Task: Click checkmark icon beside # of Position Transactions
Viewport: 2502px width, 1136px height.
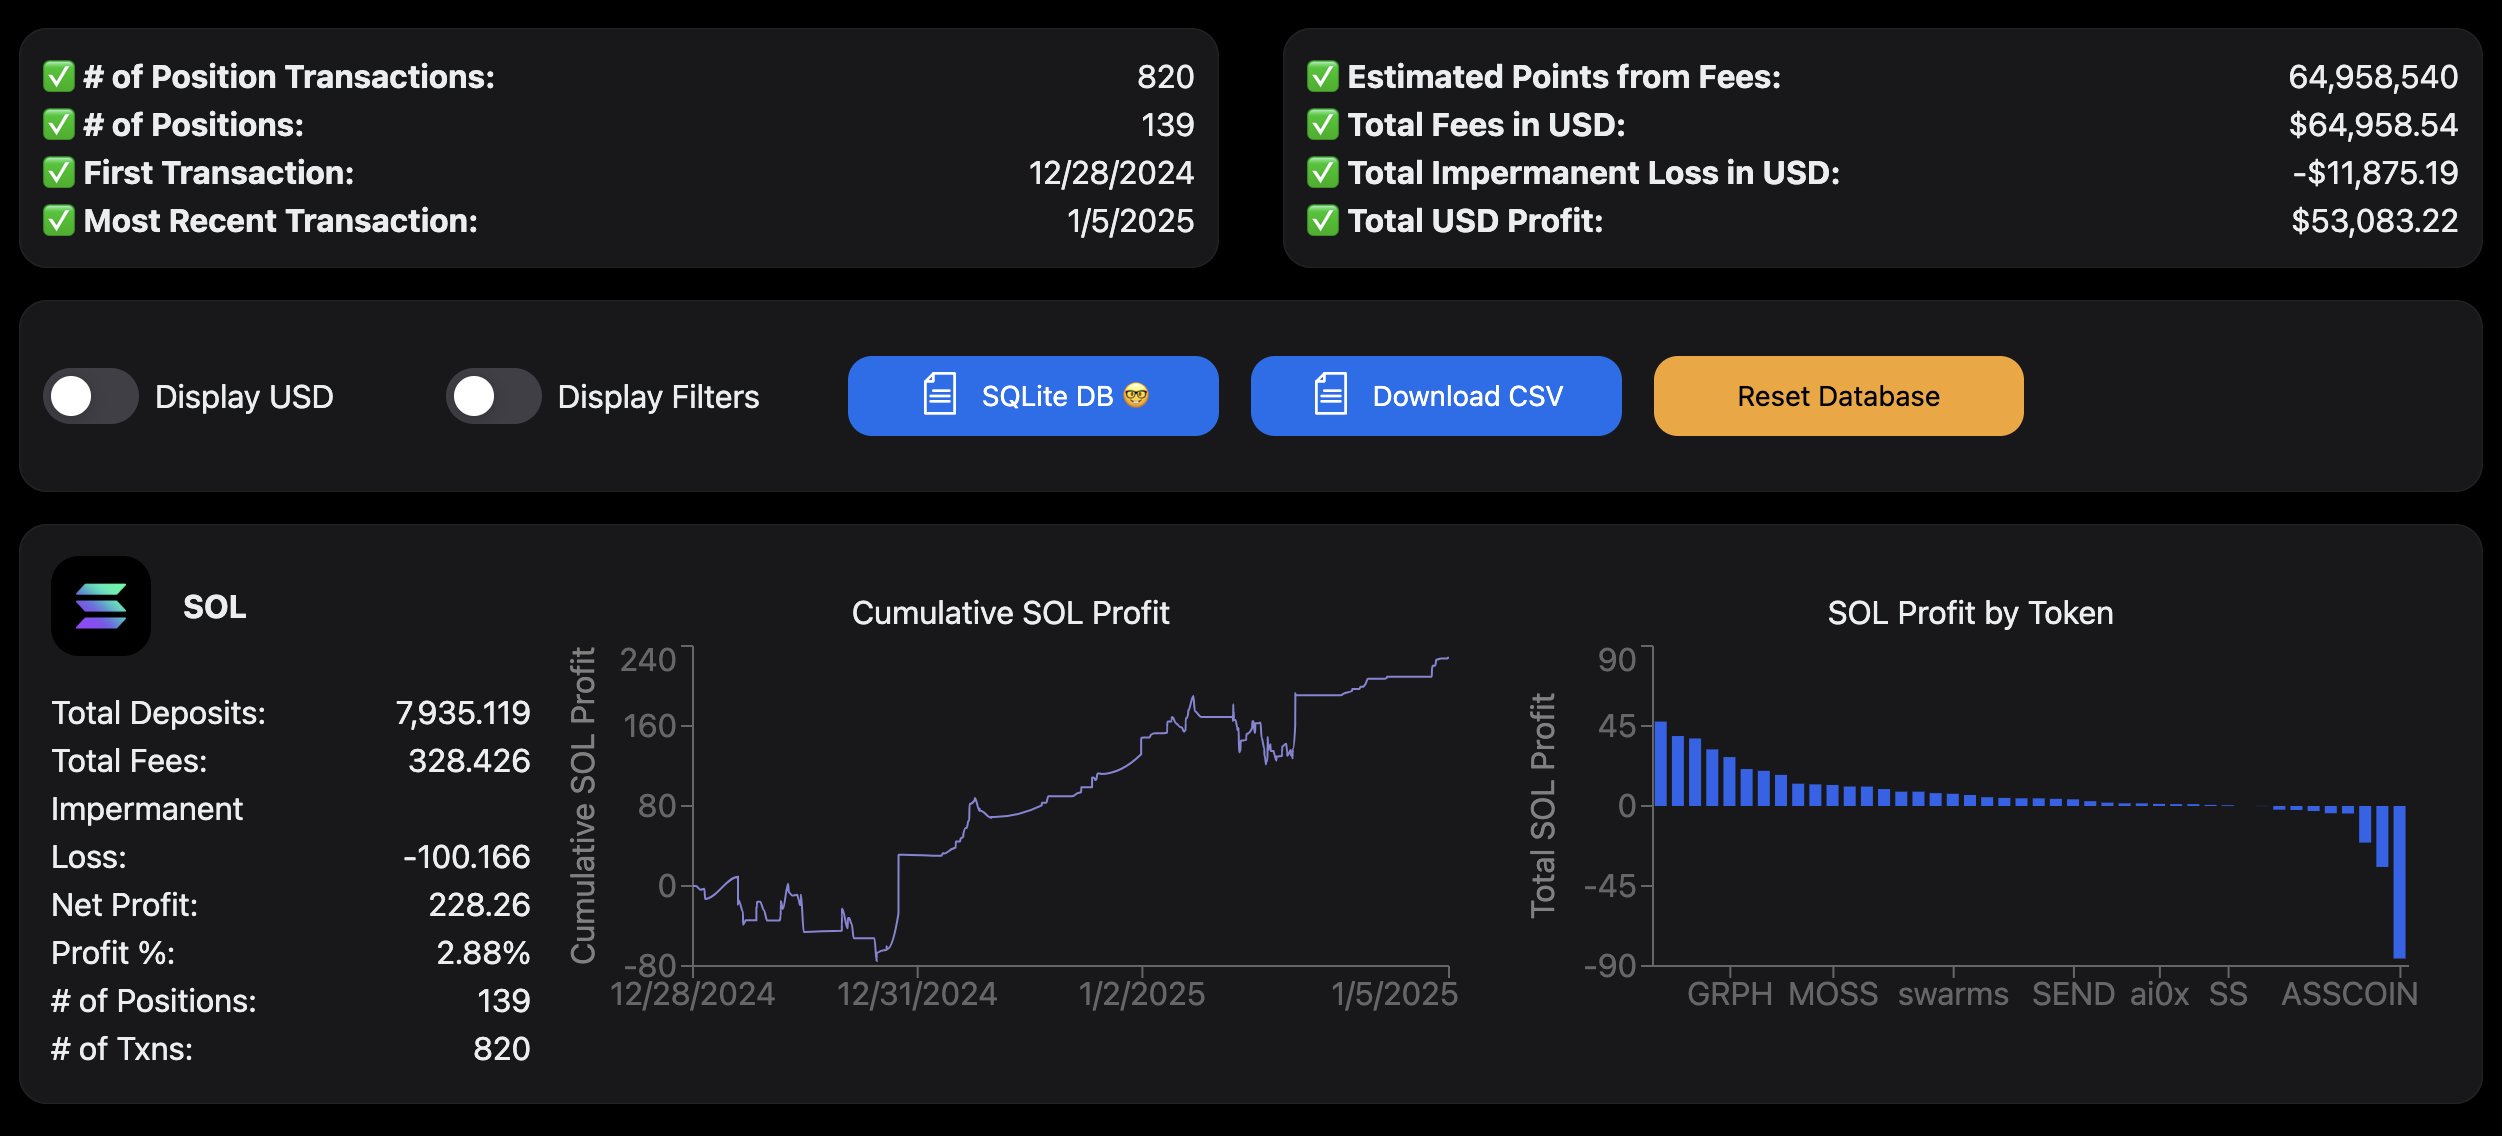Action: click(x=59, y=77)
